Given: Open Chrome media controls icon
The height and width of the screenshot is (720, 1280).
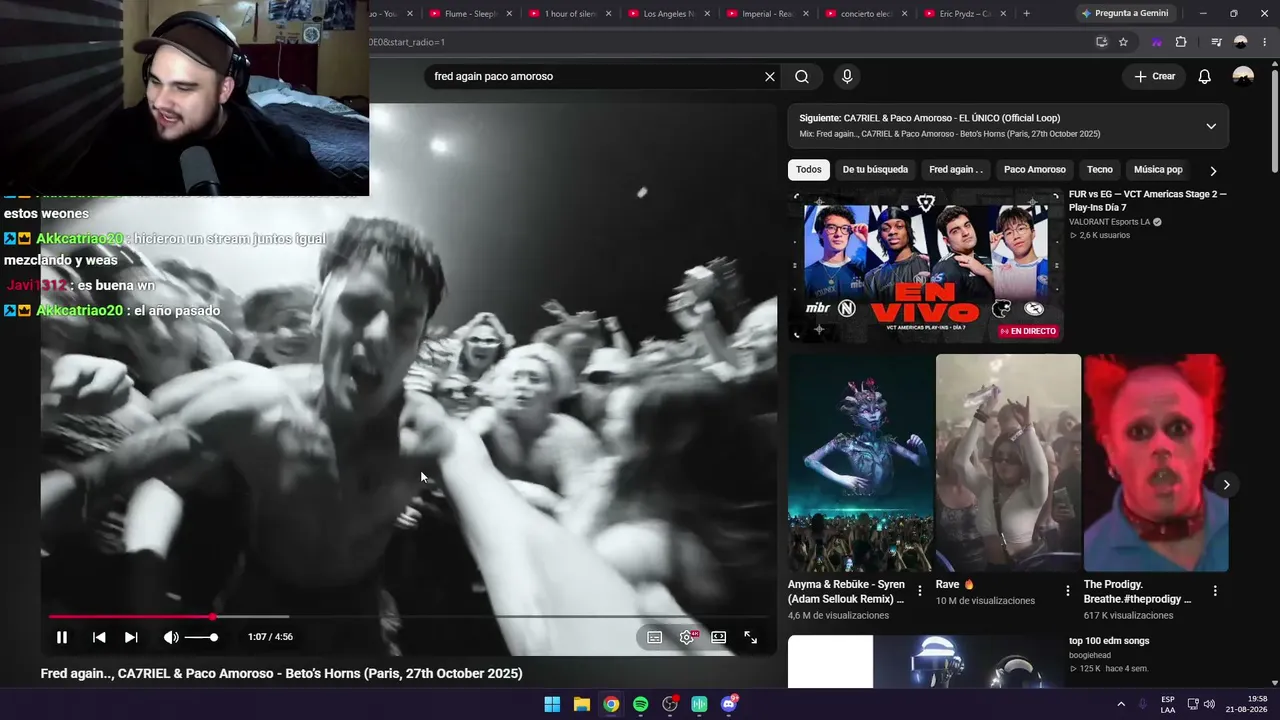Looking at the screenshot, I should point(1216,42).
